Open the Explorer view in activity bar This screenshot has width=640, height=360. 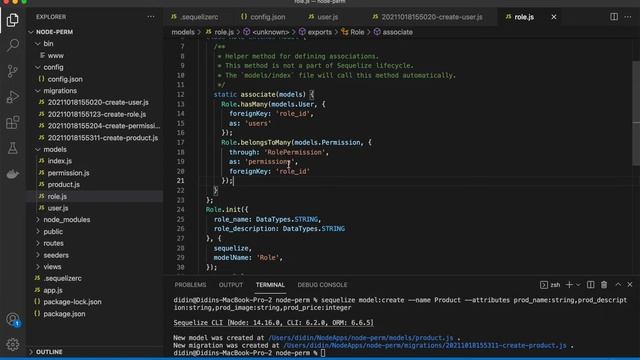[13, 20]
